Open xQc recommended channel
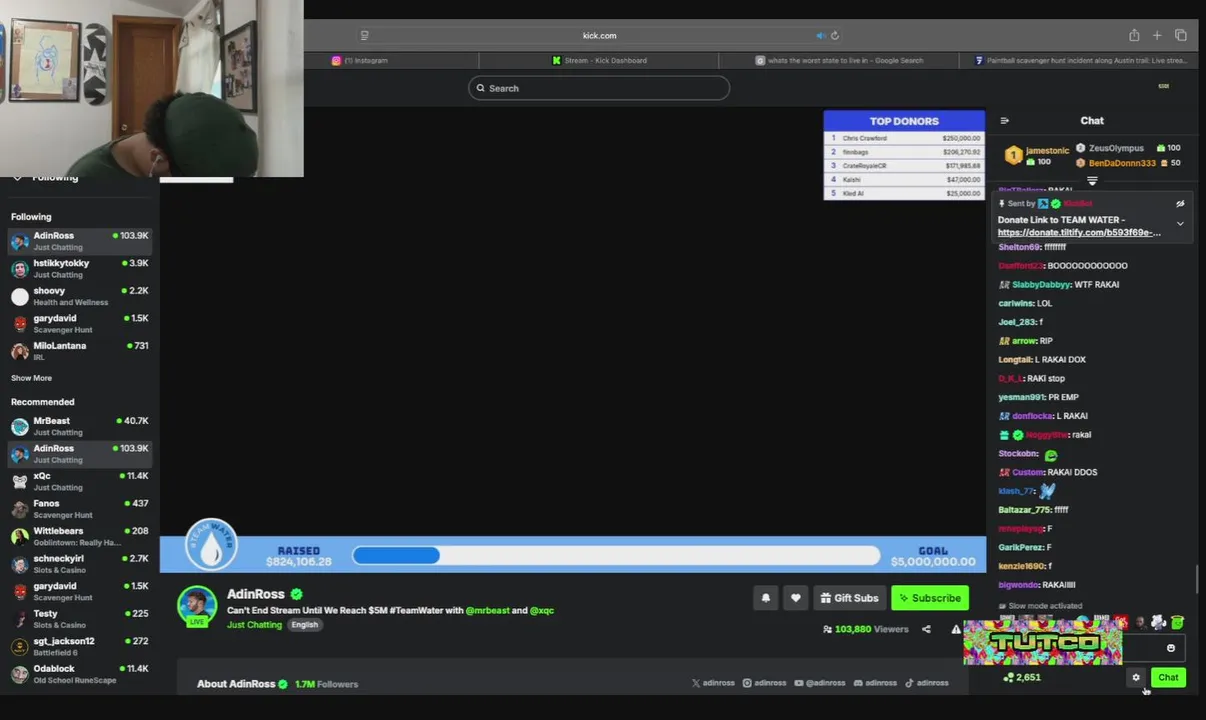The image size is (1206, 720). 80,481
